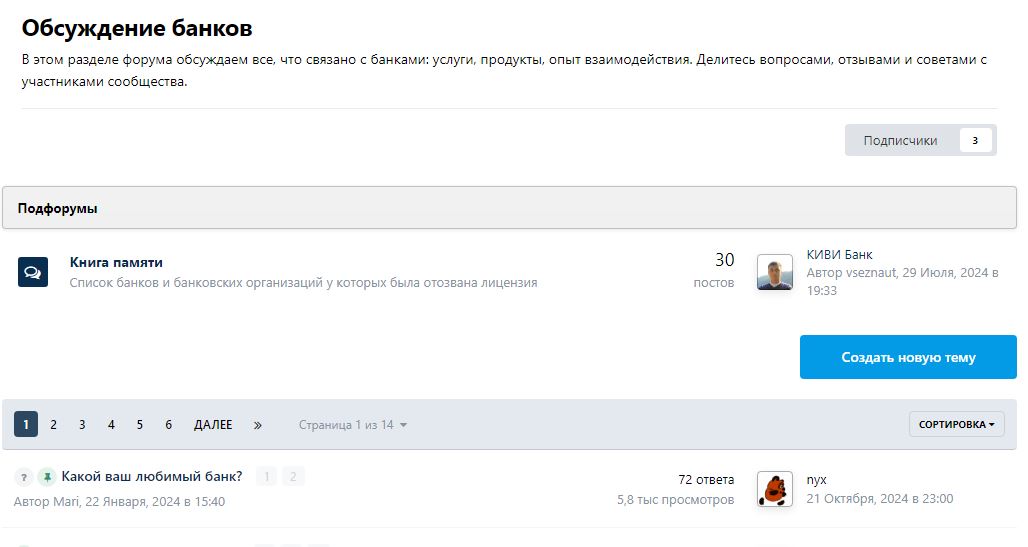
Task: Open the КИВИ Банк last post link
Action: (x=839, y=254)
